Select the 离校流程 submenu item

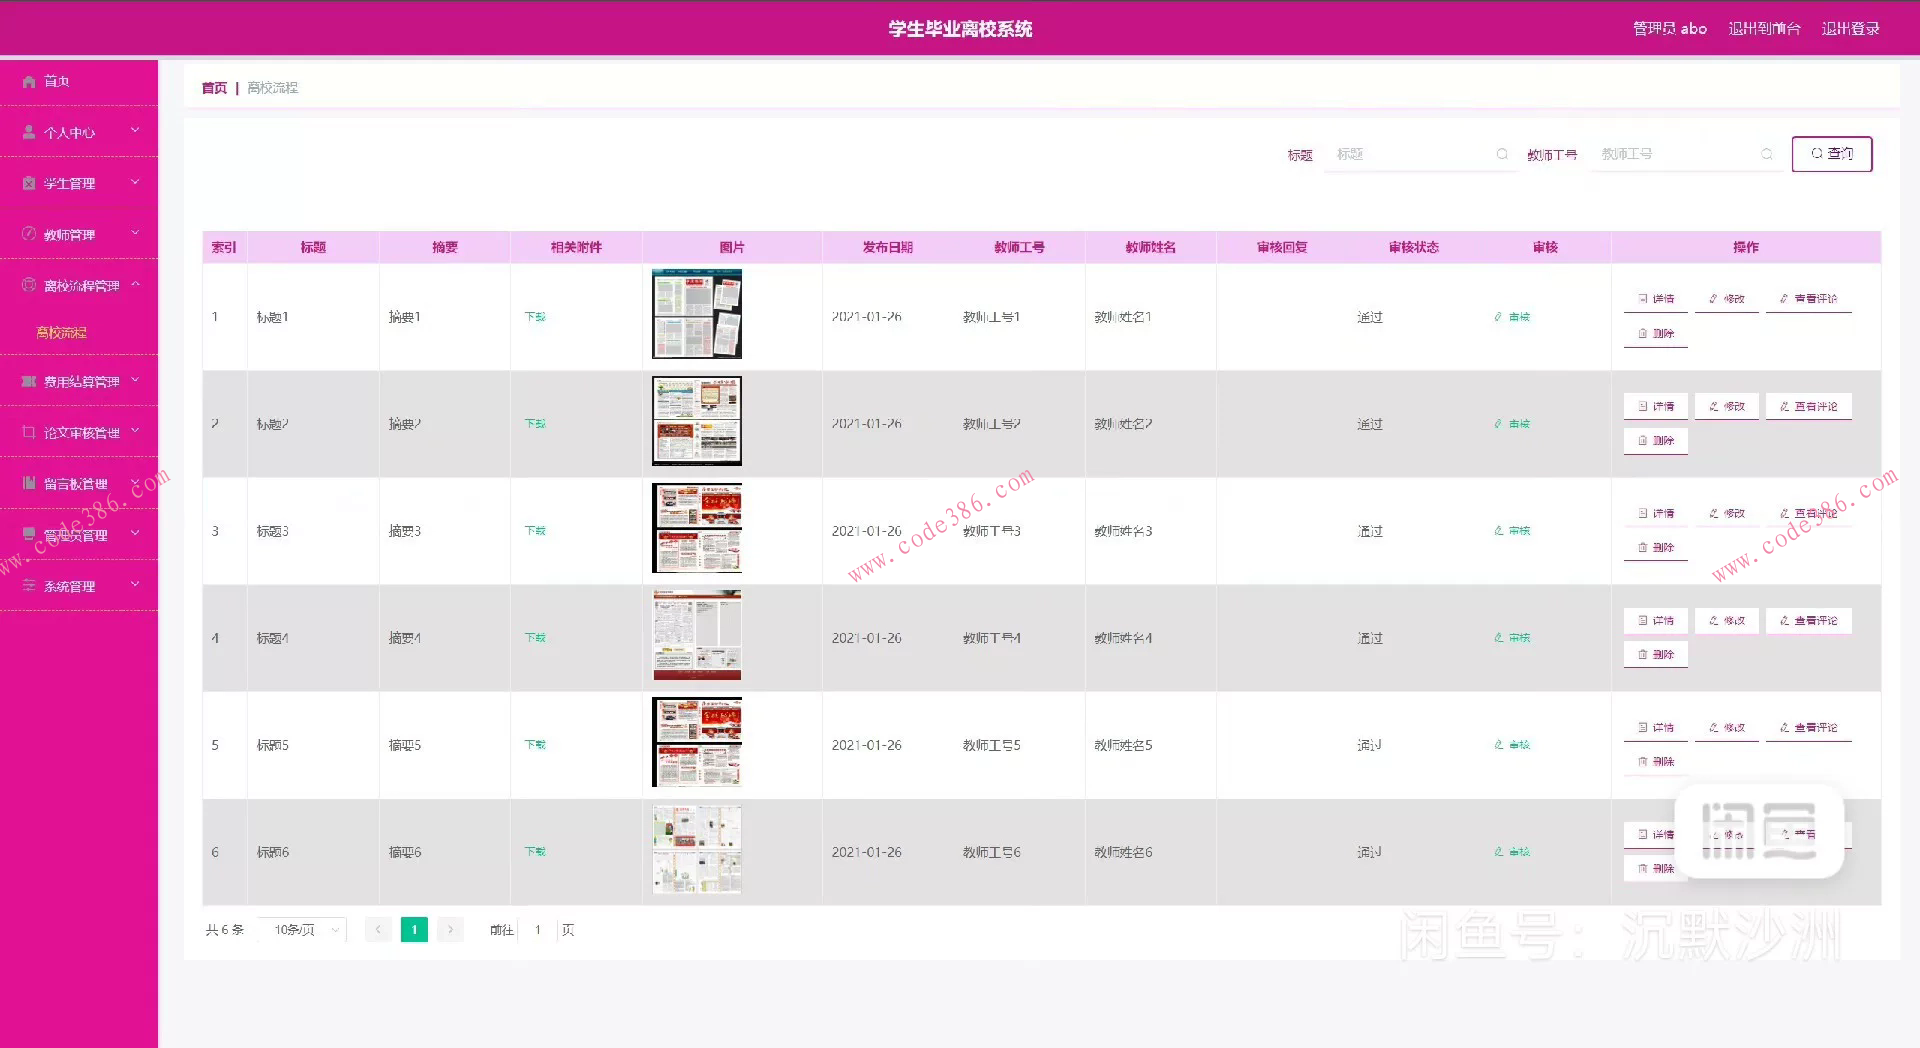click(x=62, y=332)
